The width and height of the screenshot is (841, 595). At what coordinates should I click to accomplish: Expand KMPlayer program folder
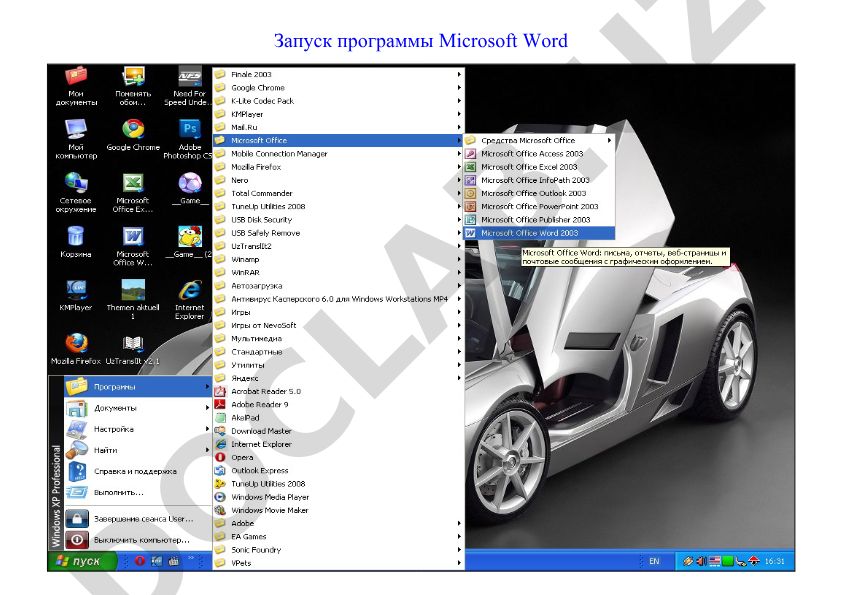pyautogui.click(x=338, y=114)
